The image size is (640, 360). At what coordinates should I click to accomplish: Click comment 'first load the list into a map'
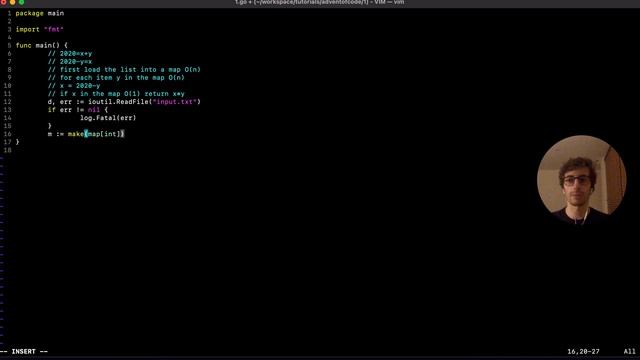pyautogui.click(x=124, y=69)
